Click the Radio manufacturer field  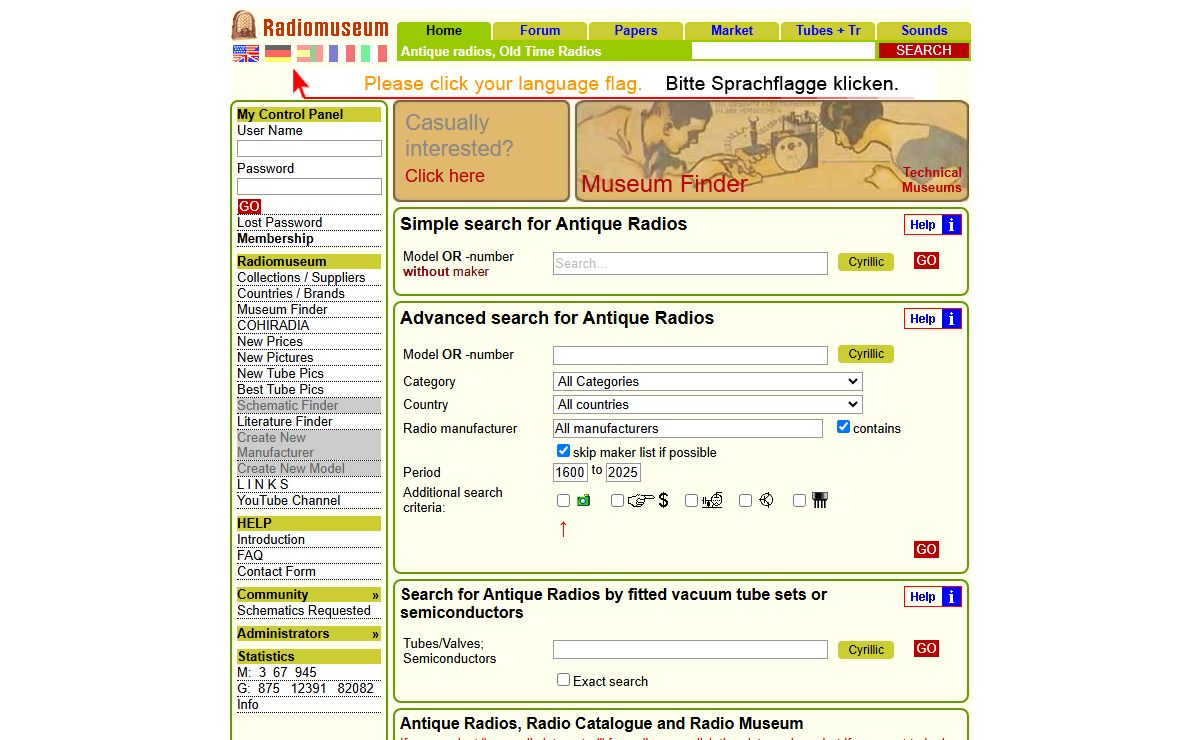[x=688, y=428]
